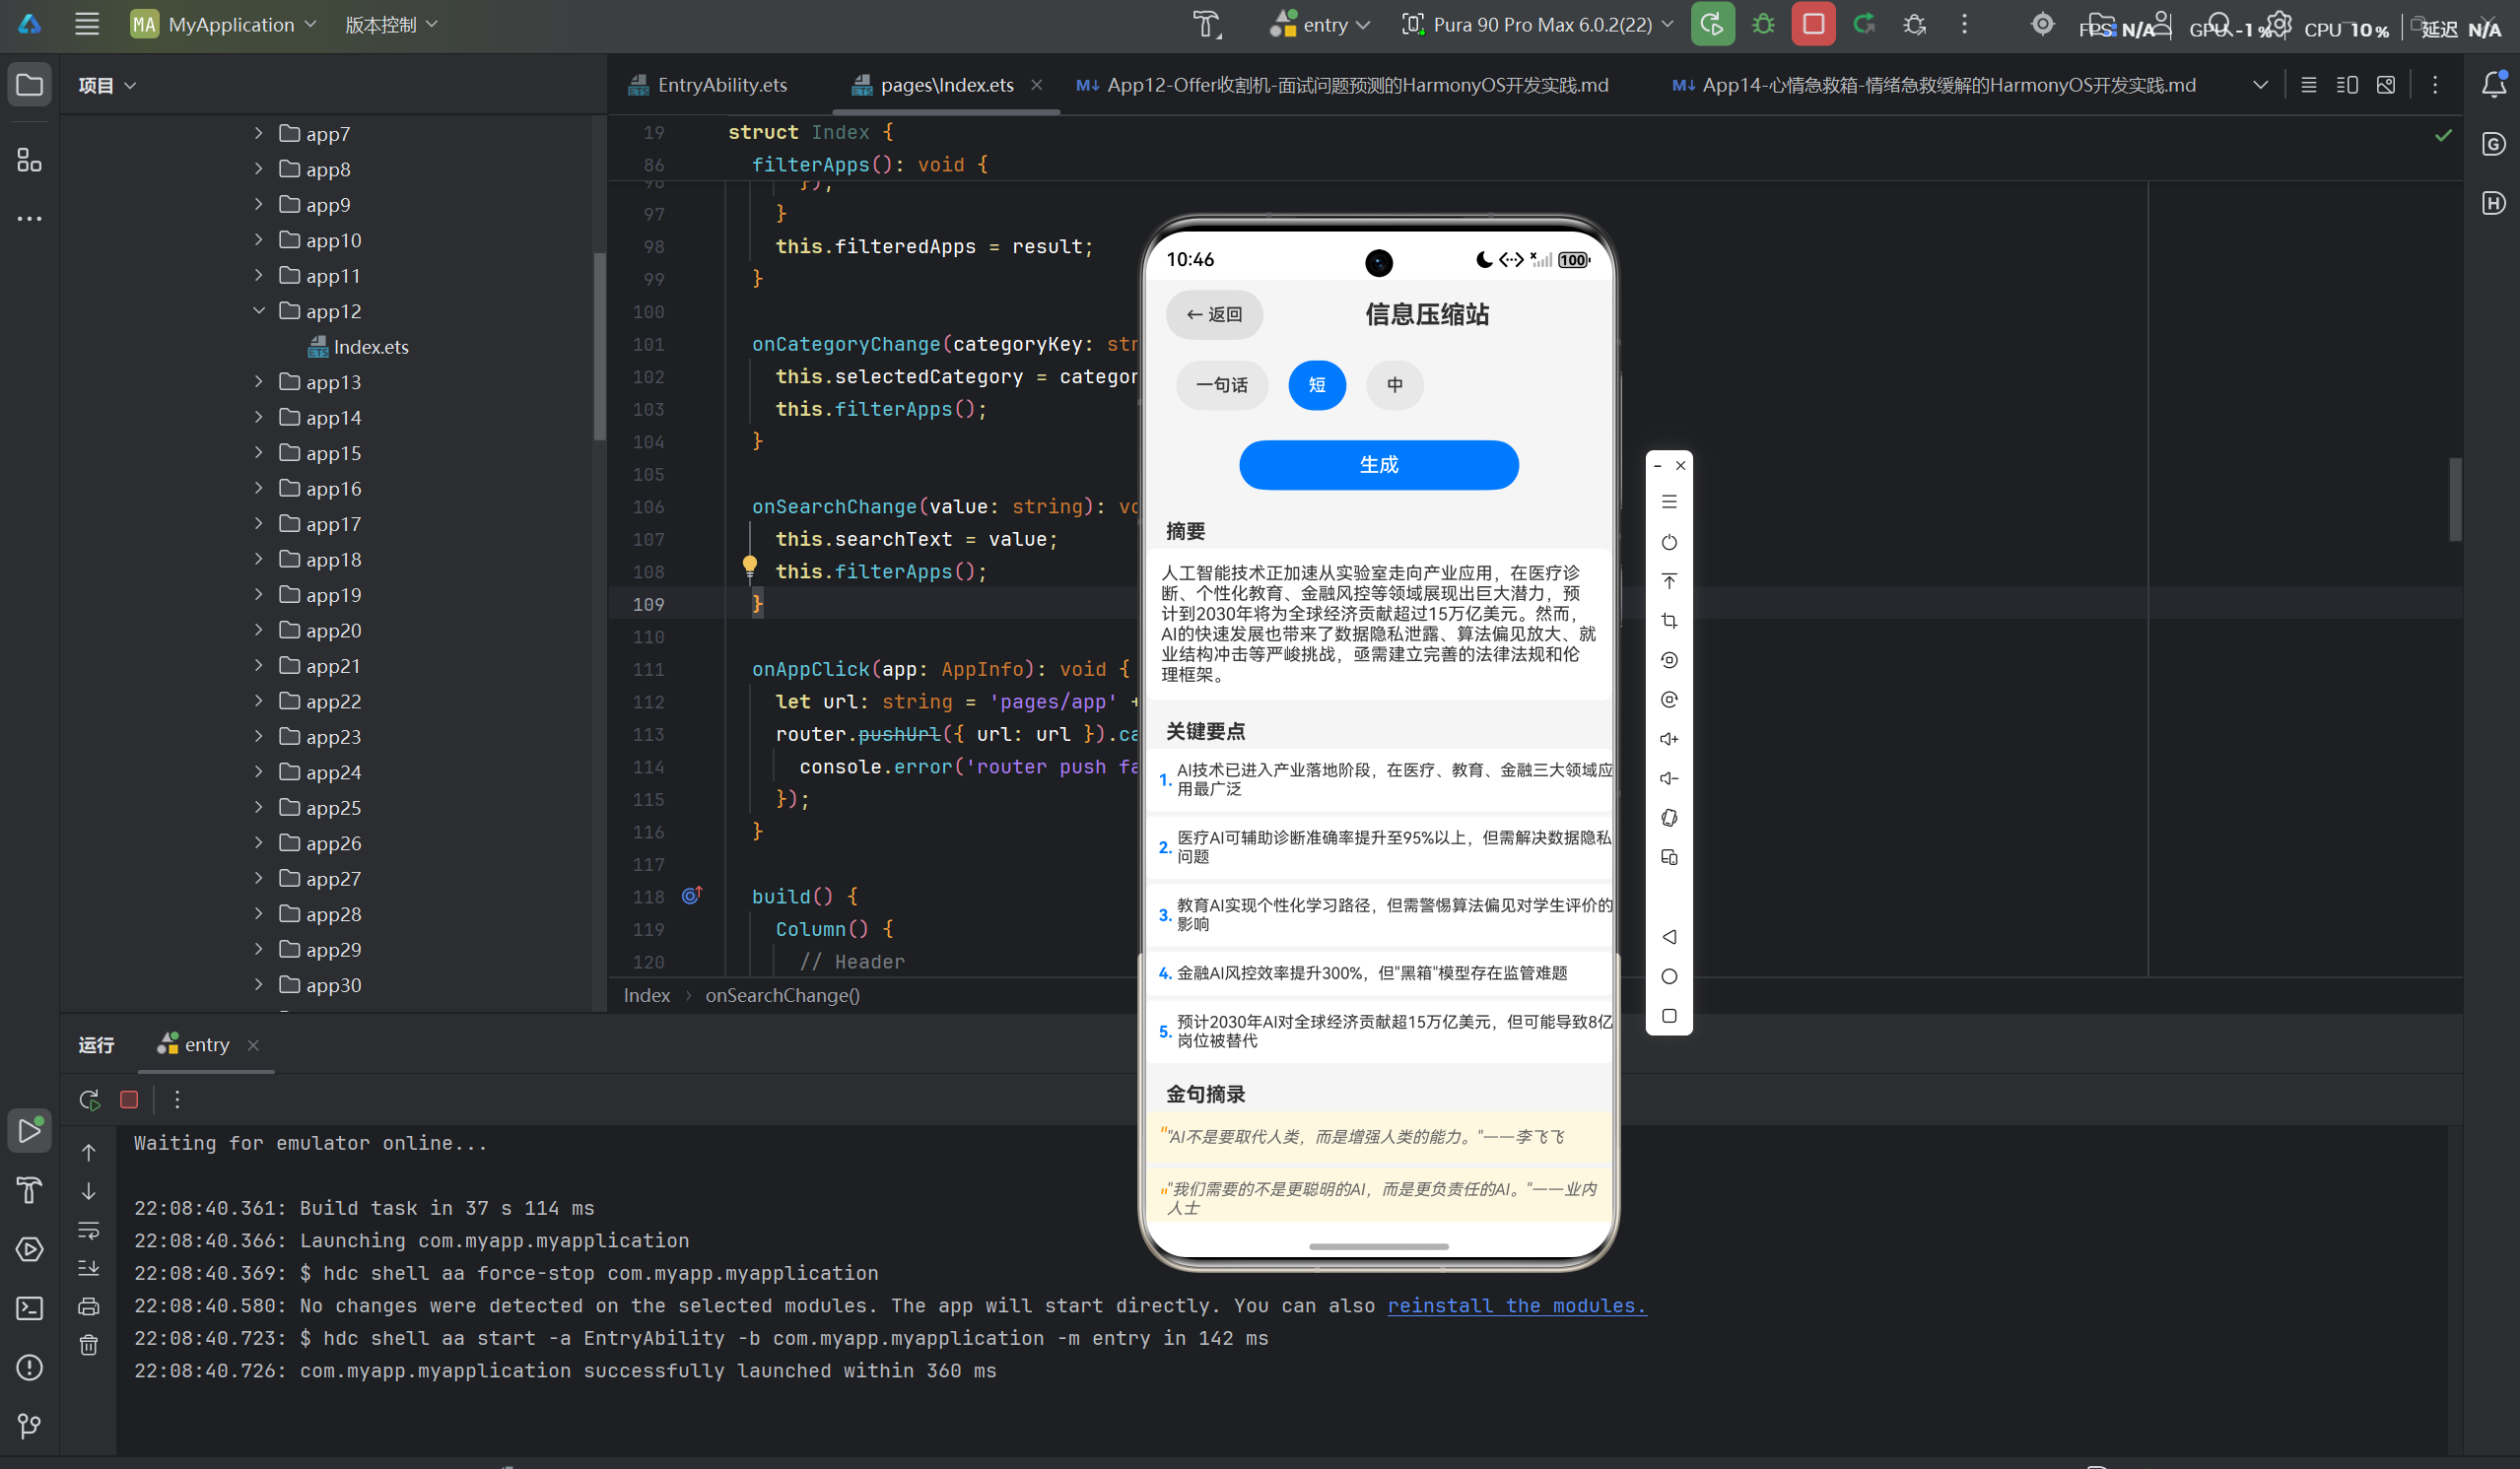Switch editor to source-only list view

pos(2308,85)
